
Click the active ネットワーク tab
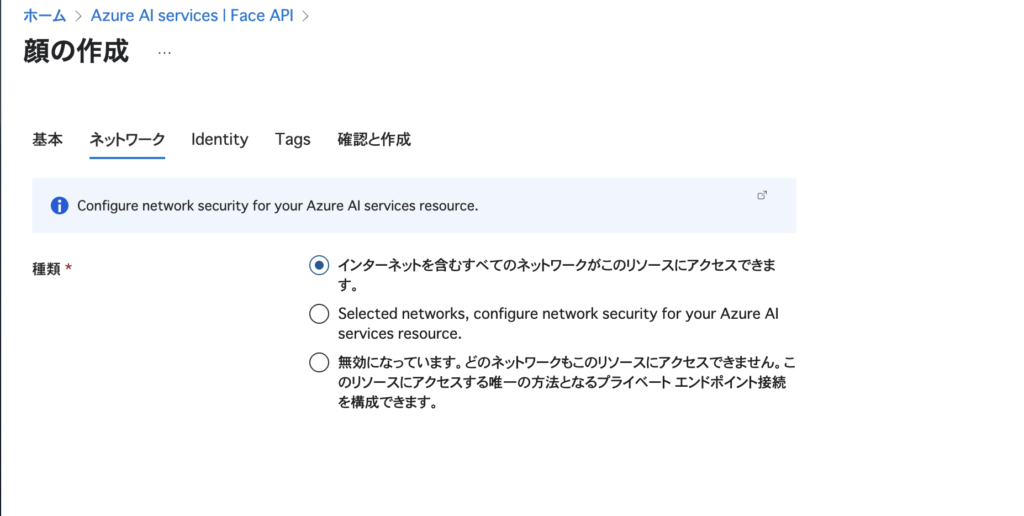[127, 139]
